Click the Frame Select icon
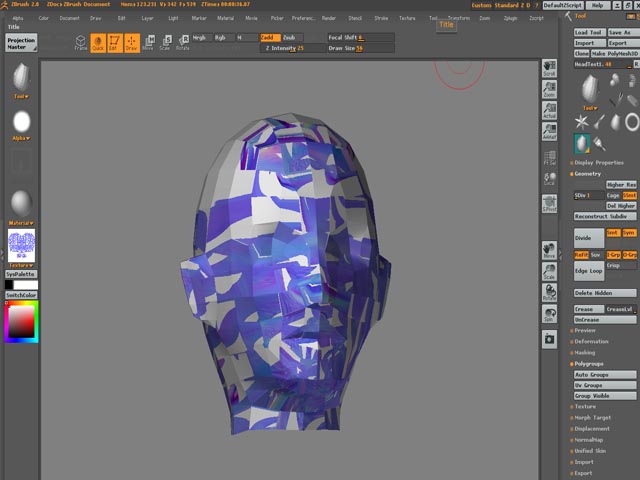Viewport: 640px width, 480px height. [x=549, y=158]
